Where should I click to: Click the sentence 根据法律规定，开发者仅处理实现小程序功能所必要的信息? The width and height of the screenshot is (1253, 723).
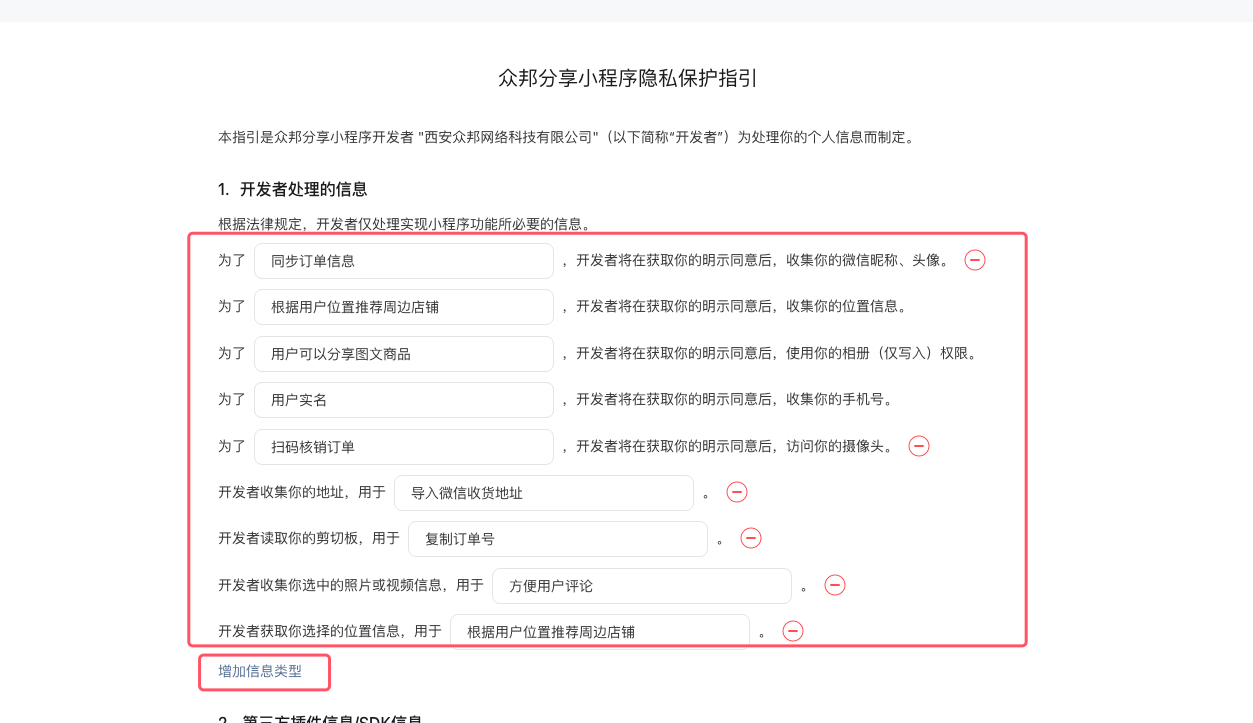[x=407, y=224]
